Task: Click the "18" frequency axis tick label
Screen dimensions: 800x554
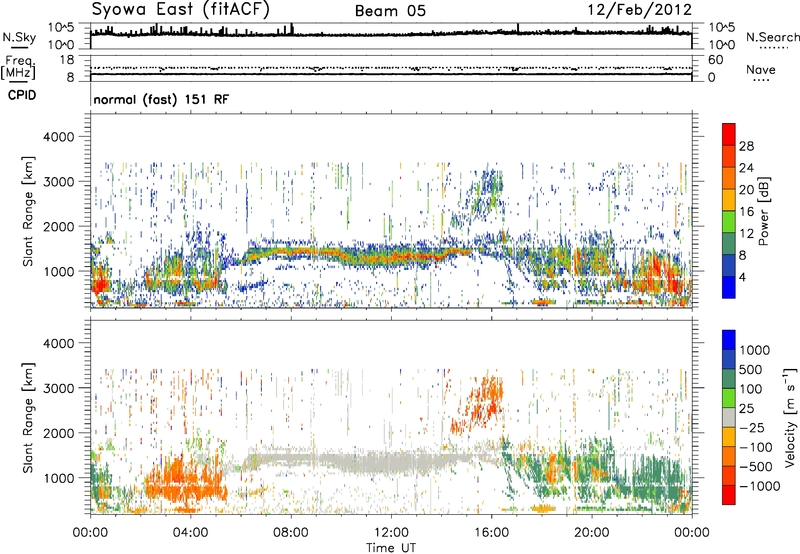Action: (x=67, y=60)
